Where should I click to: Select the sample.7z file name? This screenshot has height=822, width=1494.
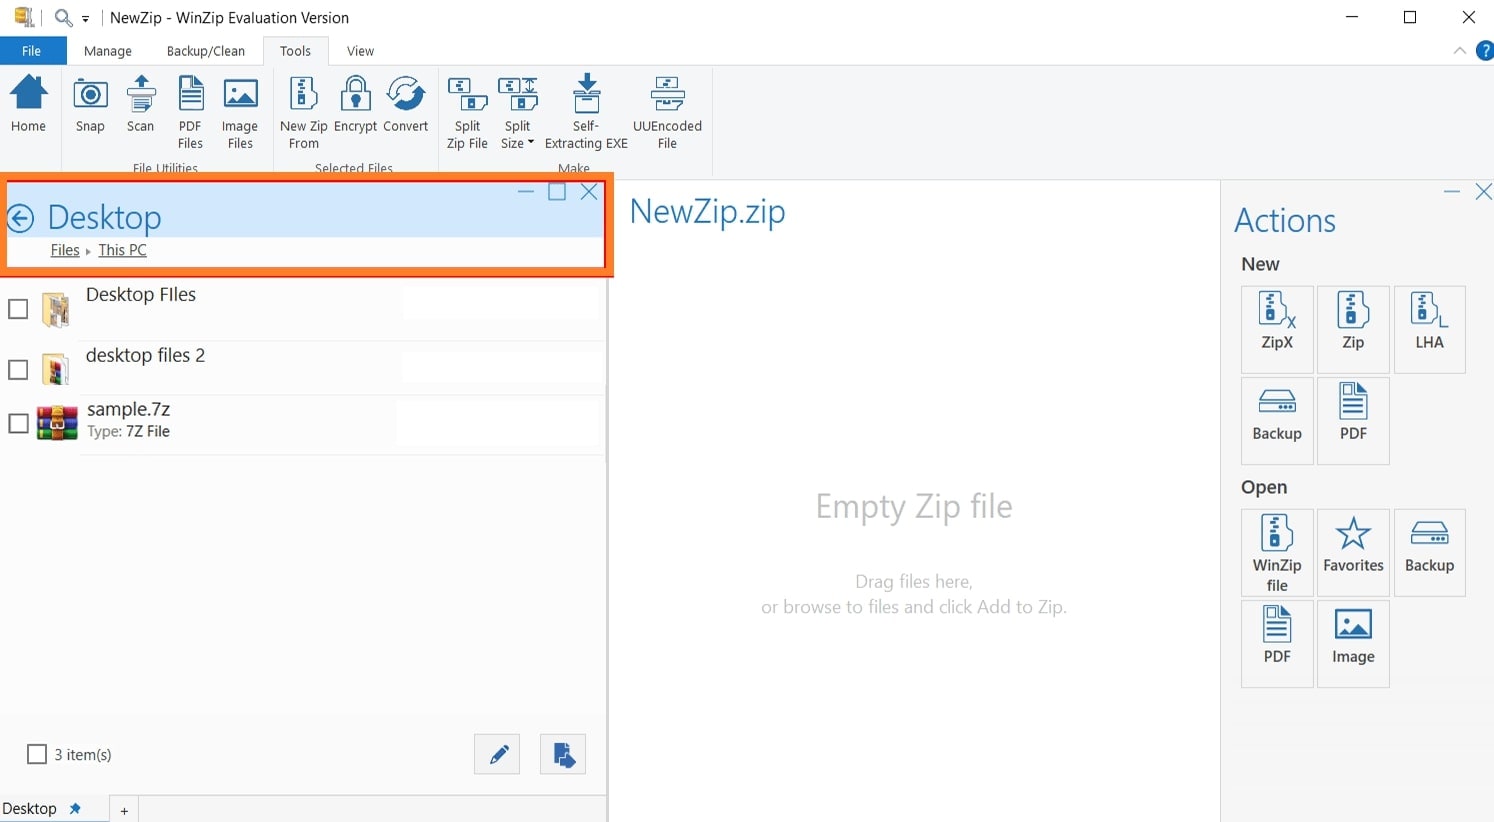point(129,409)
